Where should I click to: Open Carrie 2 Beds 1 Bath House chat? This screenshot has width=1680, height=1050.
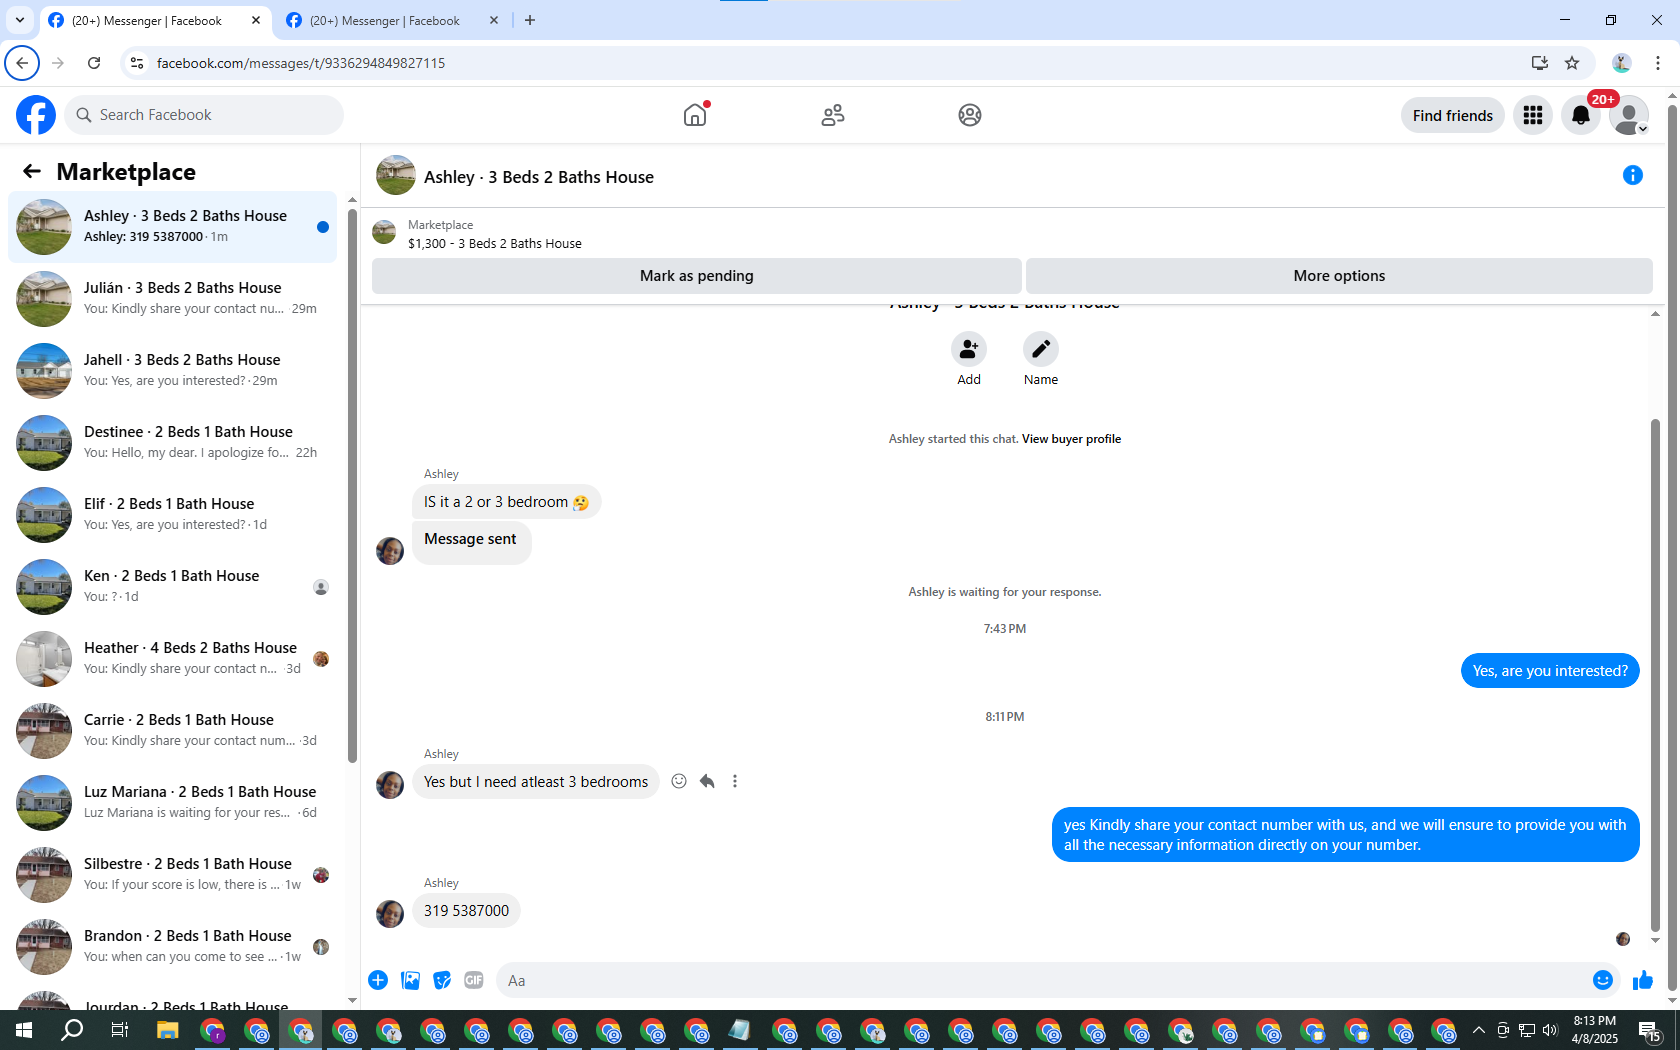pos(172,731)
